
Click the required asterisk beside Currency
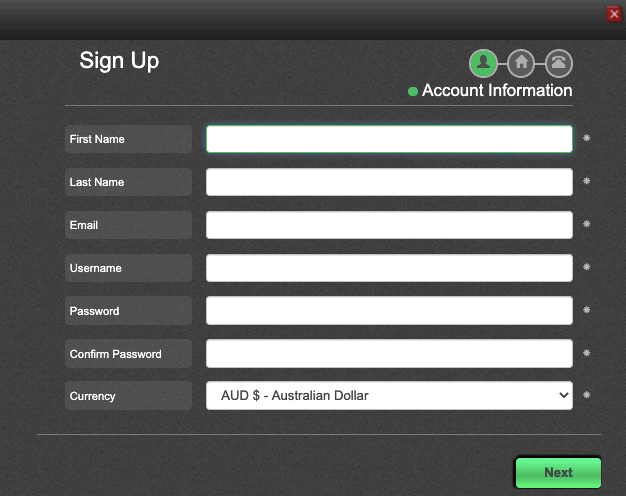pyautogui.click(x=587, y=396)
